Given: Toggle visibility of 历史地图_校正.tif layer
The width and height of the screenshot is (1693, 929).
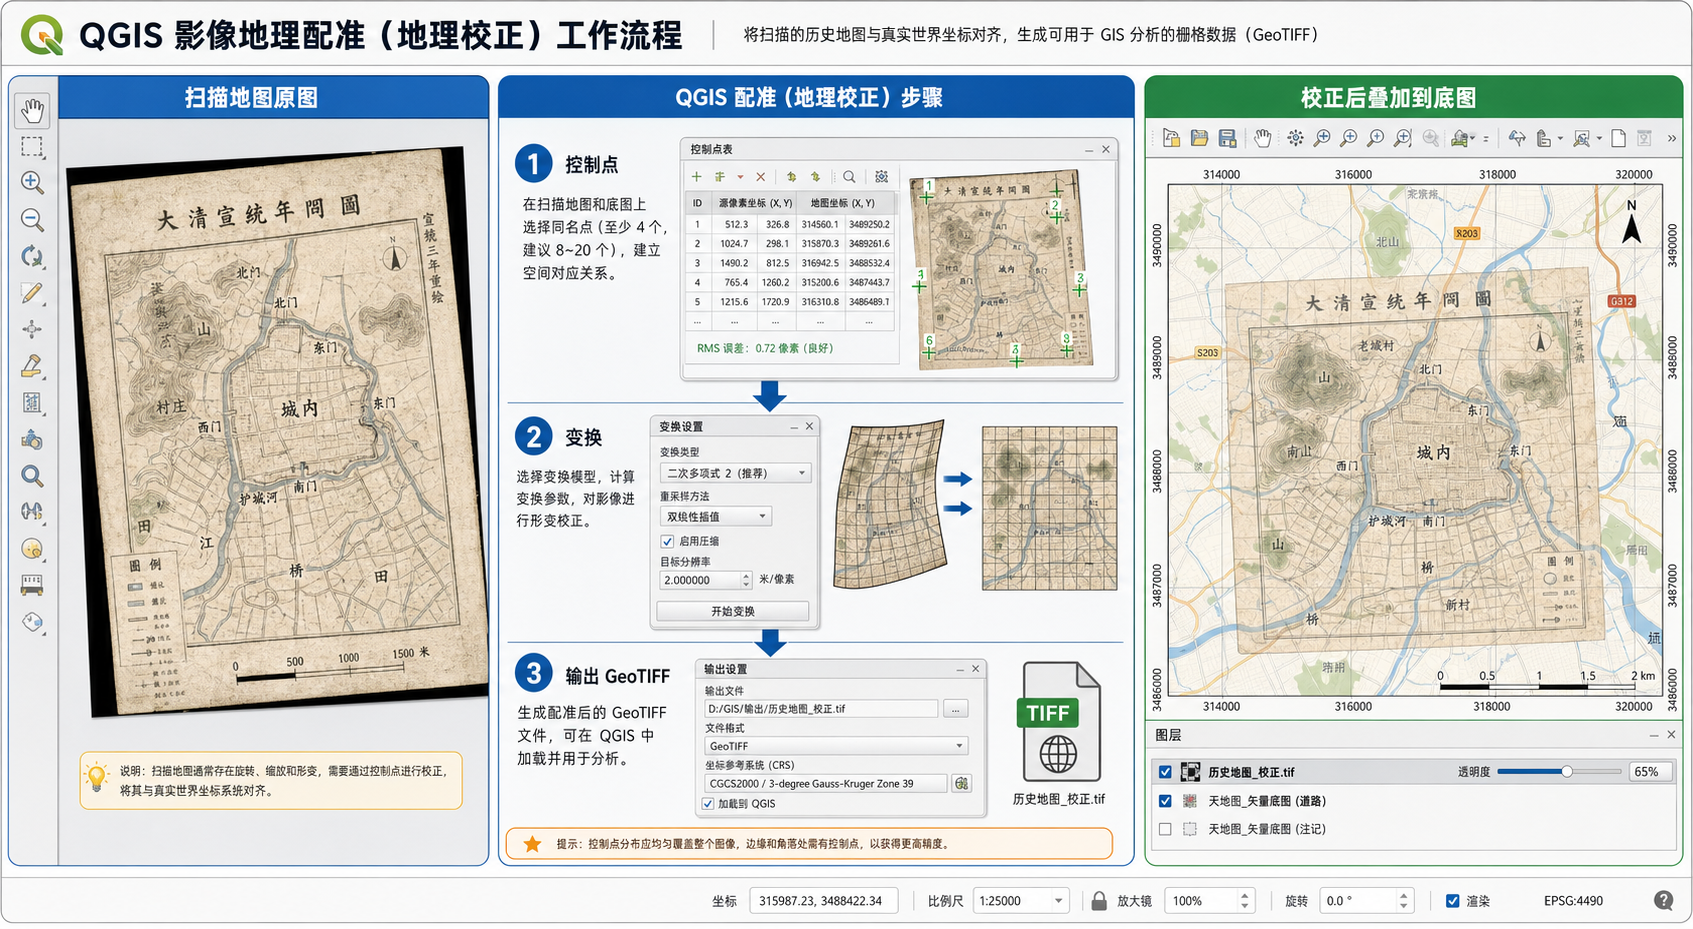Looking at the screenshot, I should [x=1165, y=772].
